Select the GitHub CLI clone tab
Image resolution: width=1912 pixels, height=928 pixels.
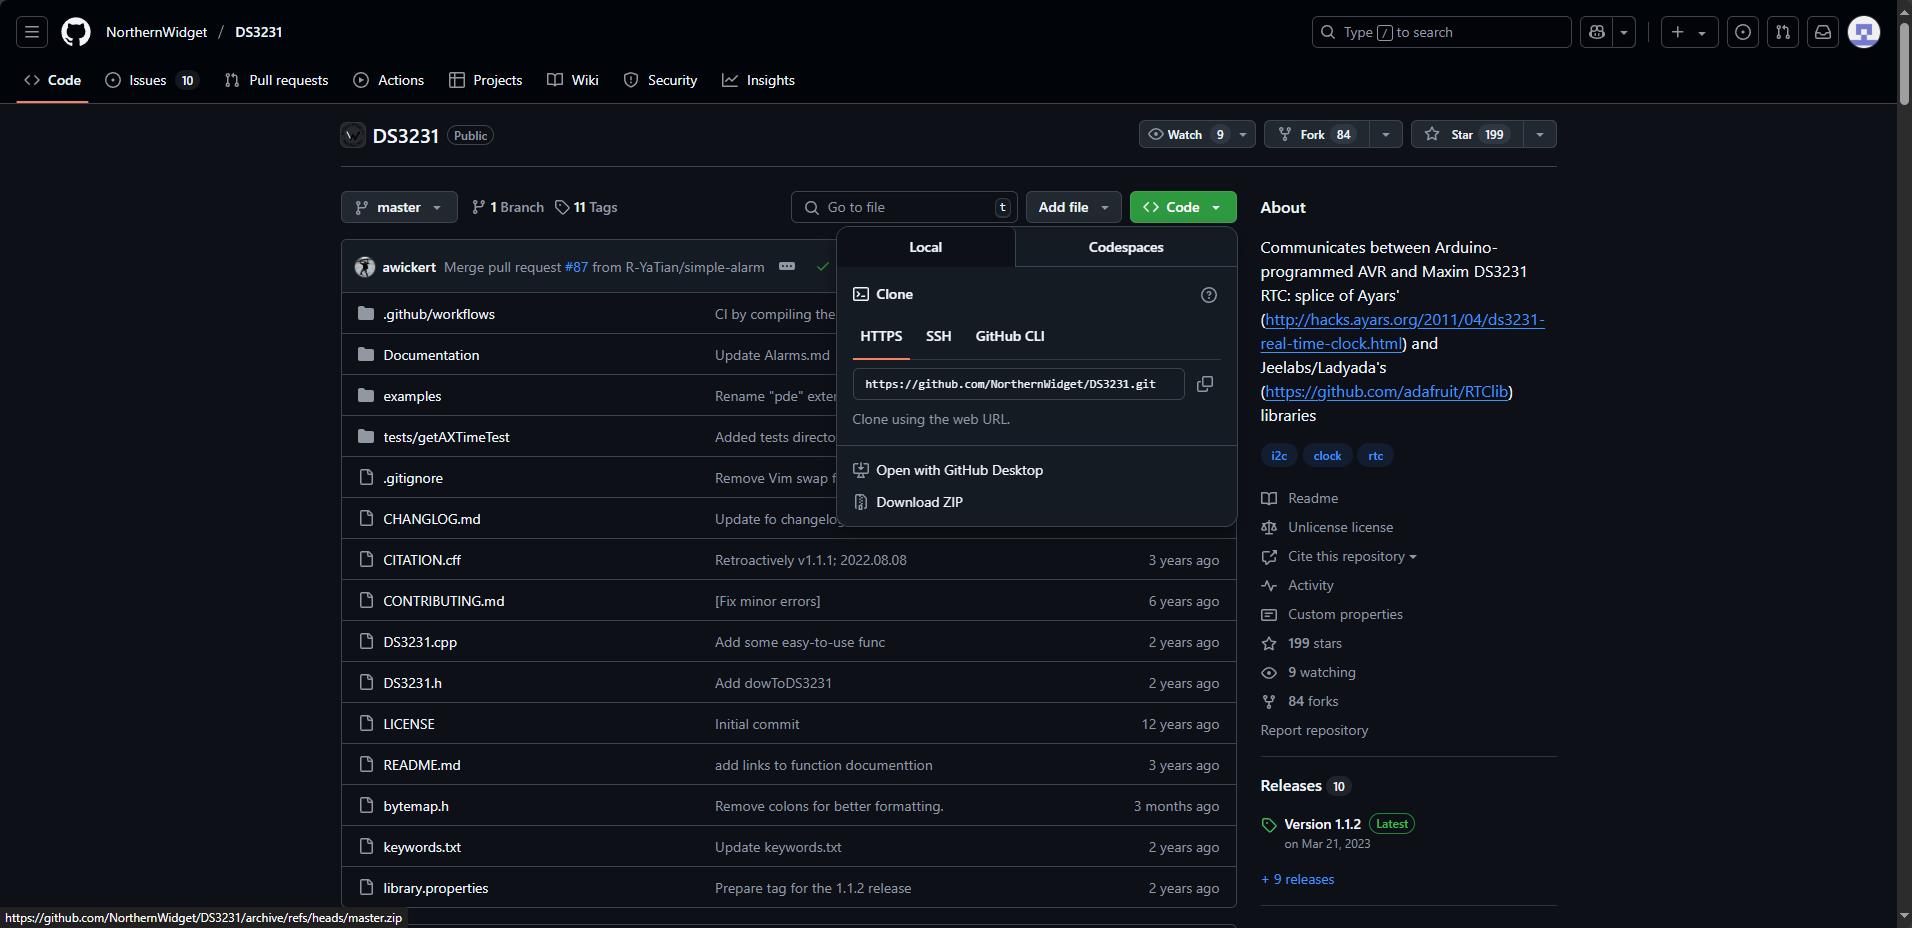click(x=1010, y=336)
